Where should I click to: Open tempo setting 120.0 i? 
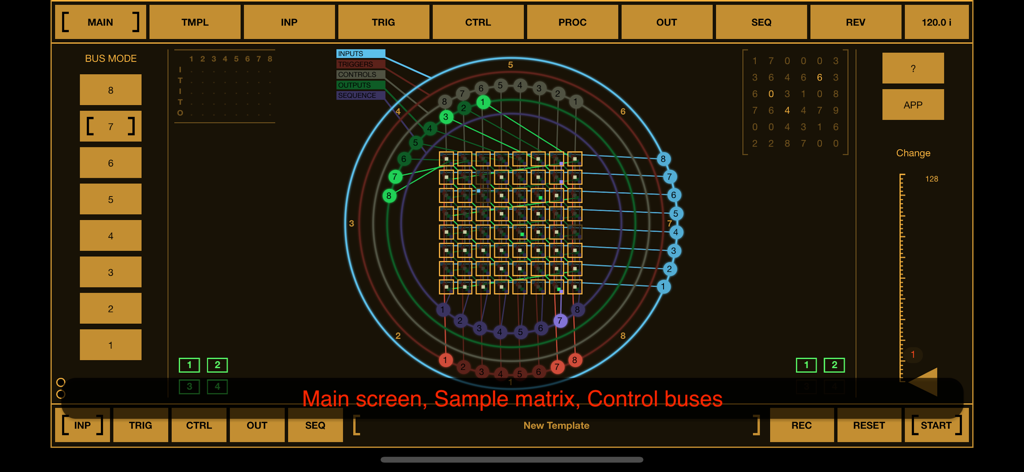tap(936, 22)
